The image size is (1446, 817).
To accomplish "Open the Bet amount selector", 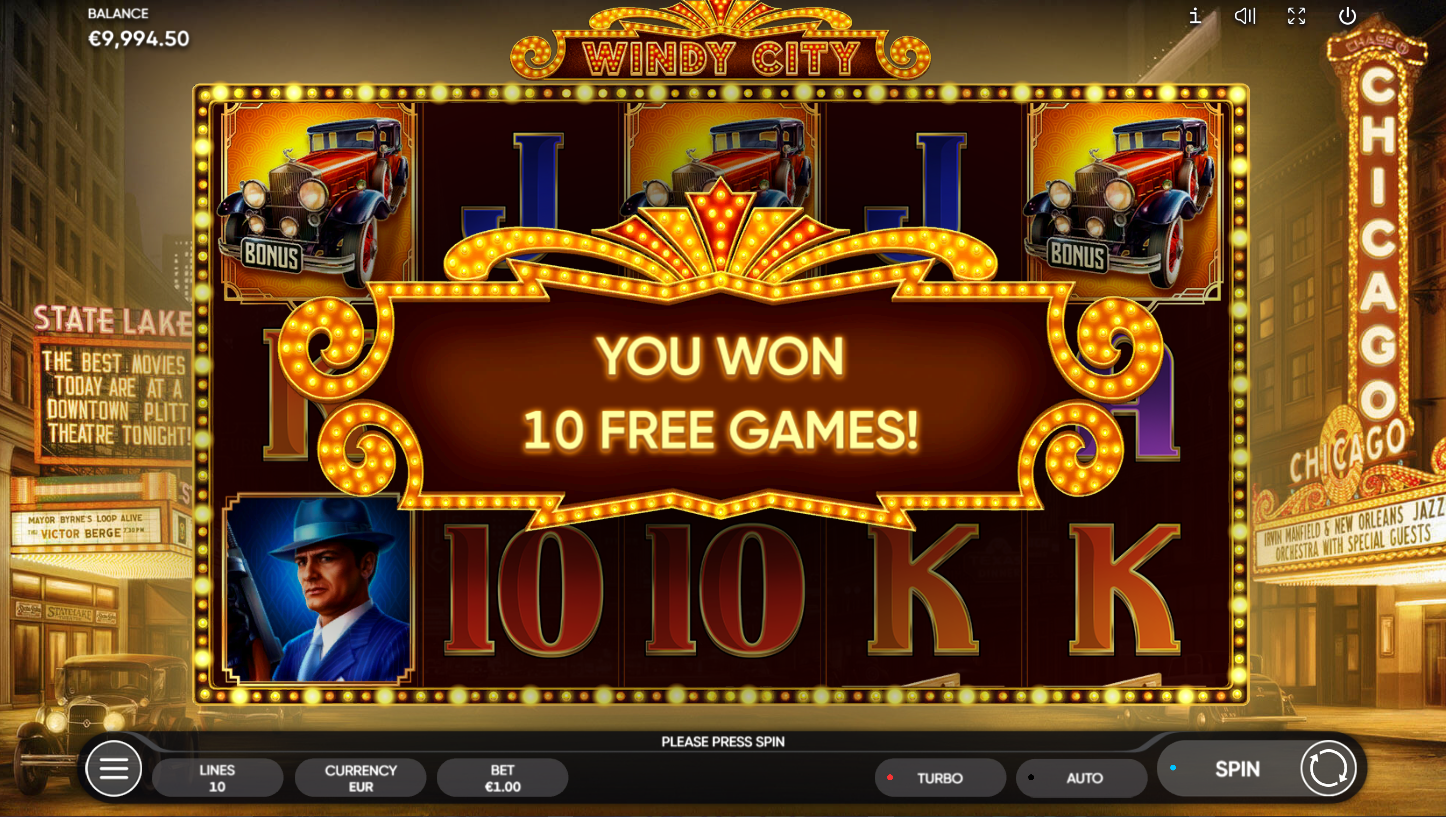I will tap(502, 778).
